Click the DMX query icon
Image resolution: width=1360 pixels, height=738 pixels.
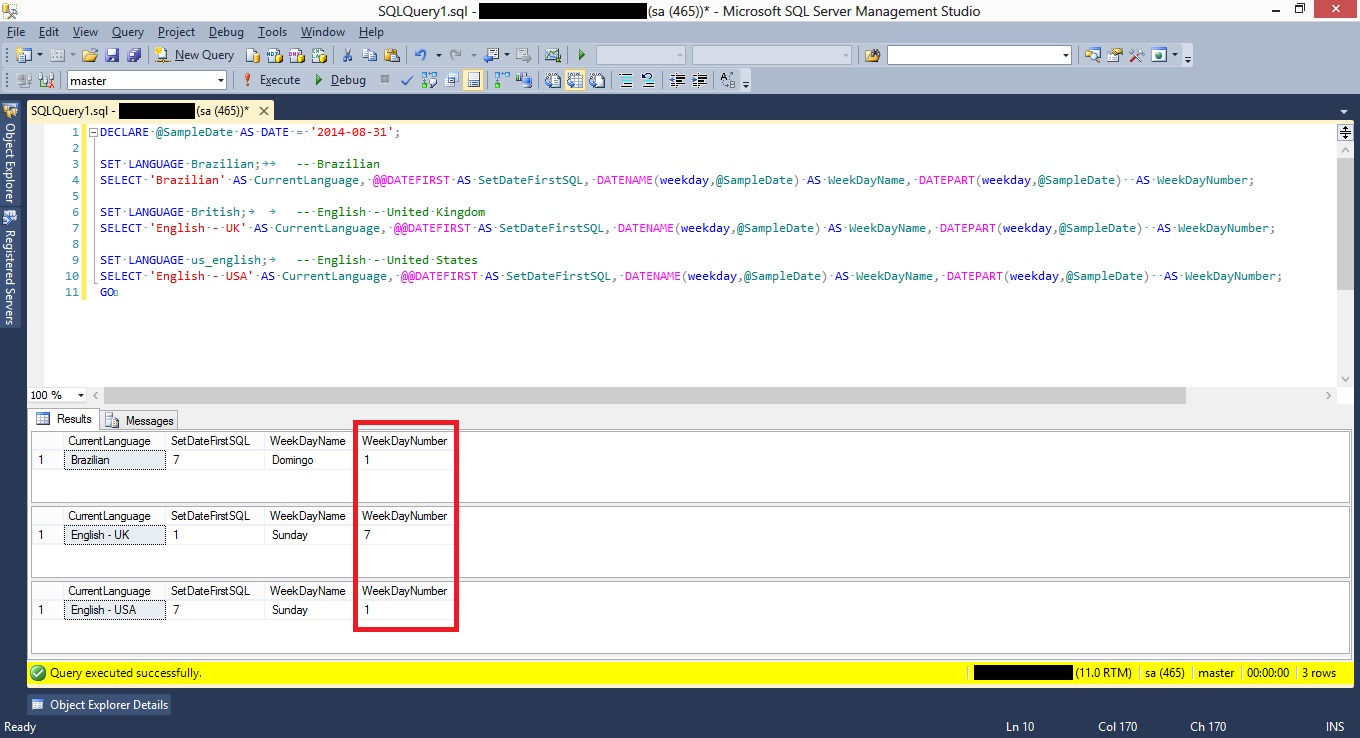(x=296, y=55)
